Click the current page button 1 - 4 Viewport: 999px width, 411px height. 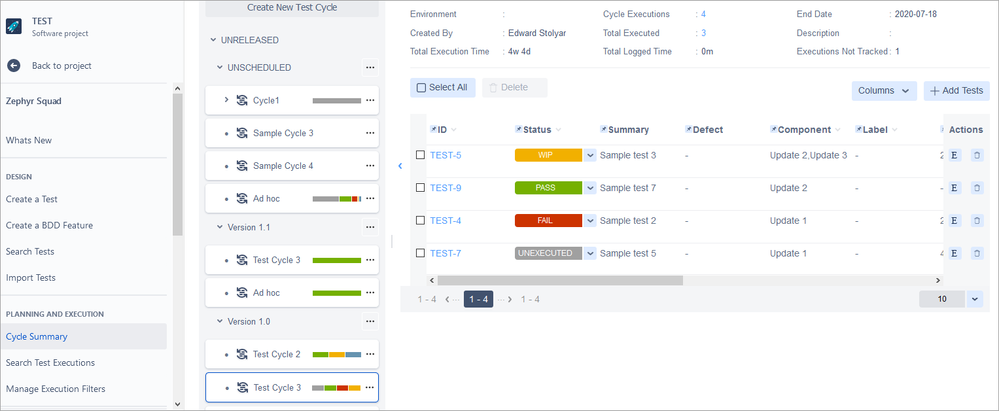coord(478,299)
